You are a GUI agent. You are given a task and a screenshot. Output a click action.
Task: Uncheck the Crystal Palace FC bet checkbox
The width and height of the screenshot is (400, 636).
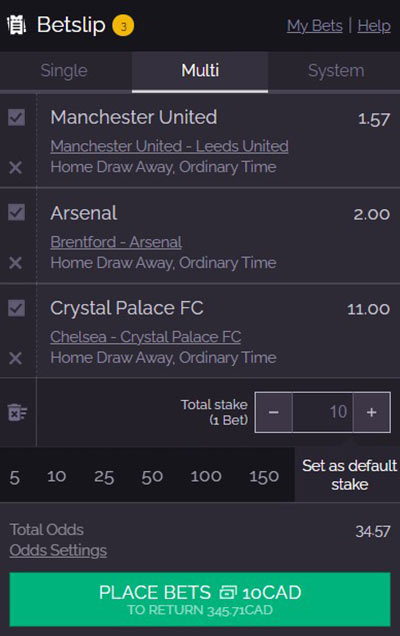pyautogui.click(x=16, y=308)
